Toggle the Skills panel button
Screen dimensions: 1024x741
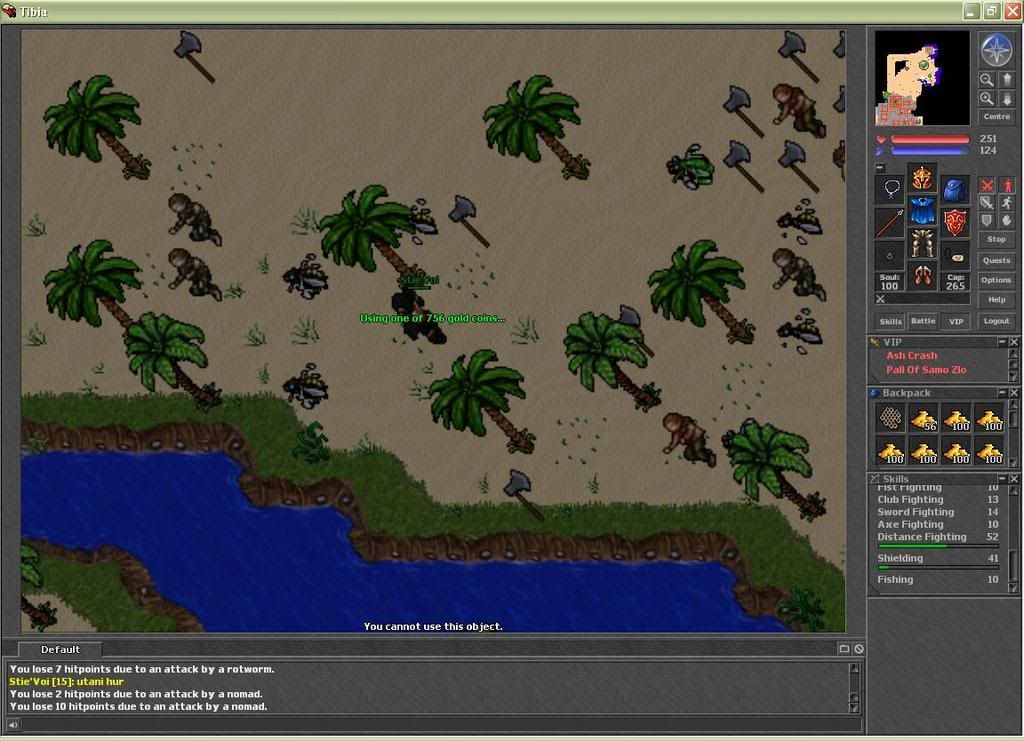point(890,321)
